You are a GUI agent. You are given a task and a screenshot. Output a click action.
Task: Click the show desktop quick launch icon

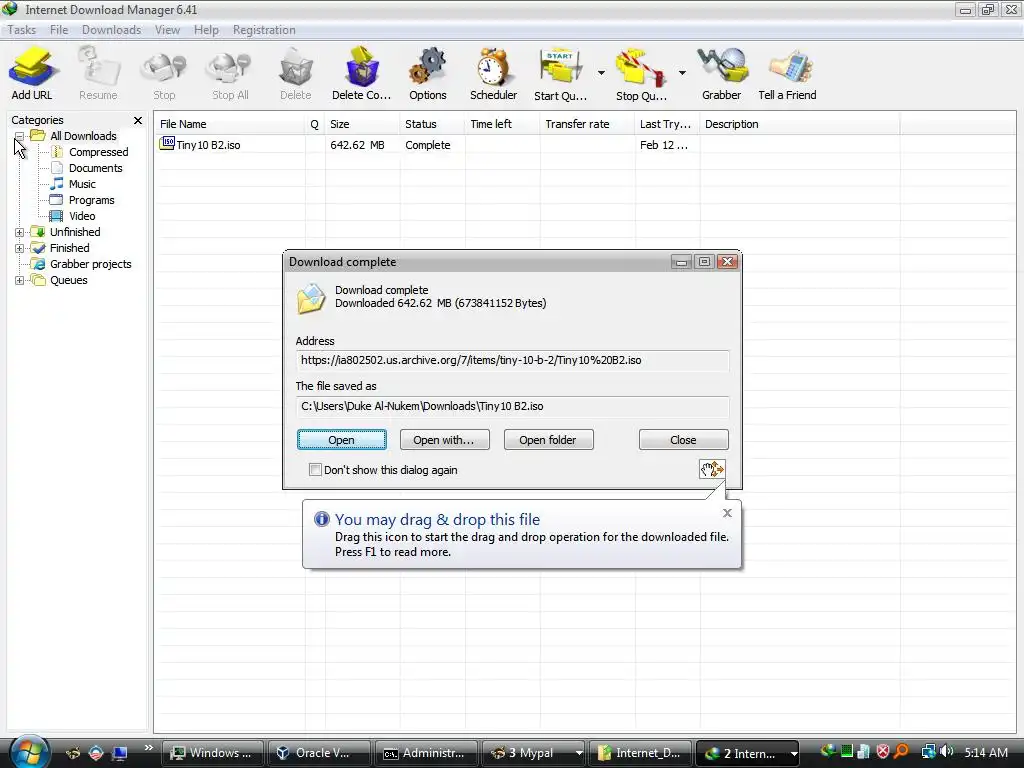(x=119, y=753)
